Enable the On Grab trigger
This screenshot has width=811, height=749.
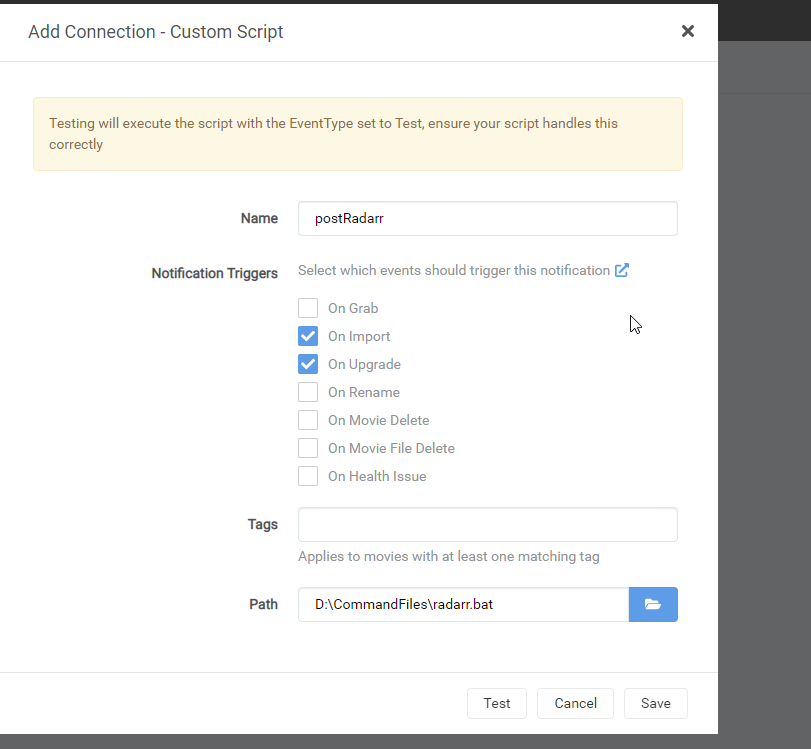click(x=308, y=307)
